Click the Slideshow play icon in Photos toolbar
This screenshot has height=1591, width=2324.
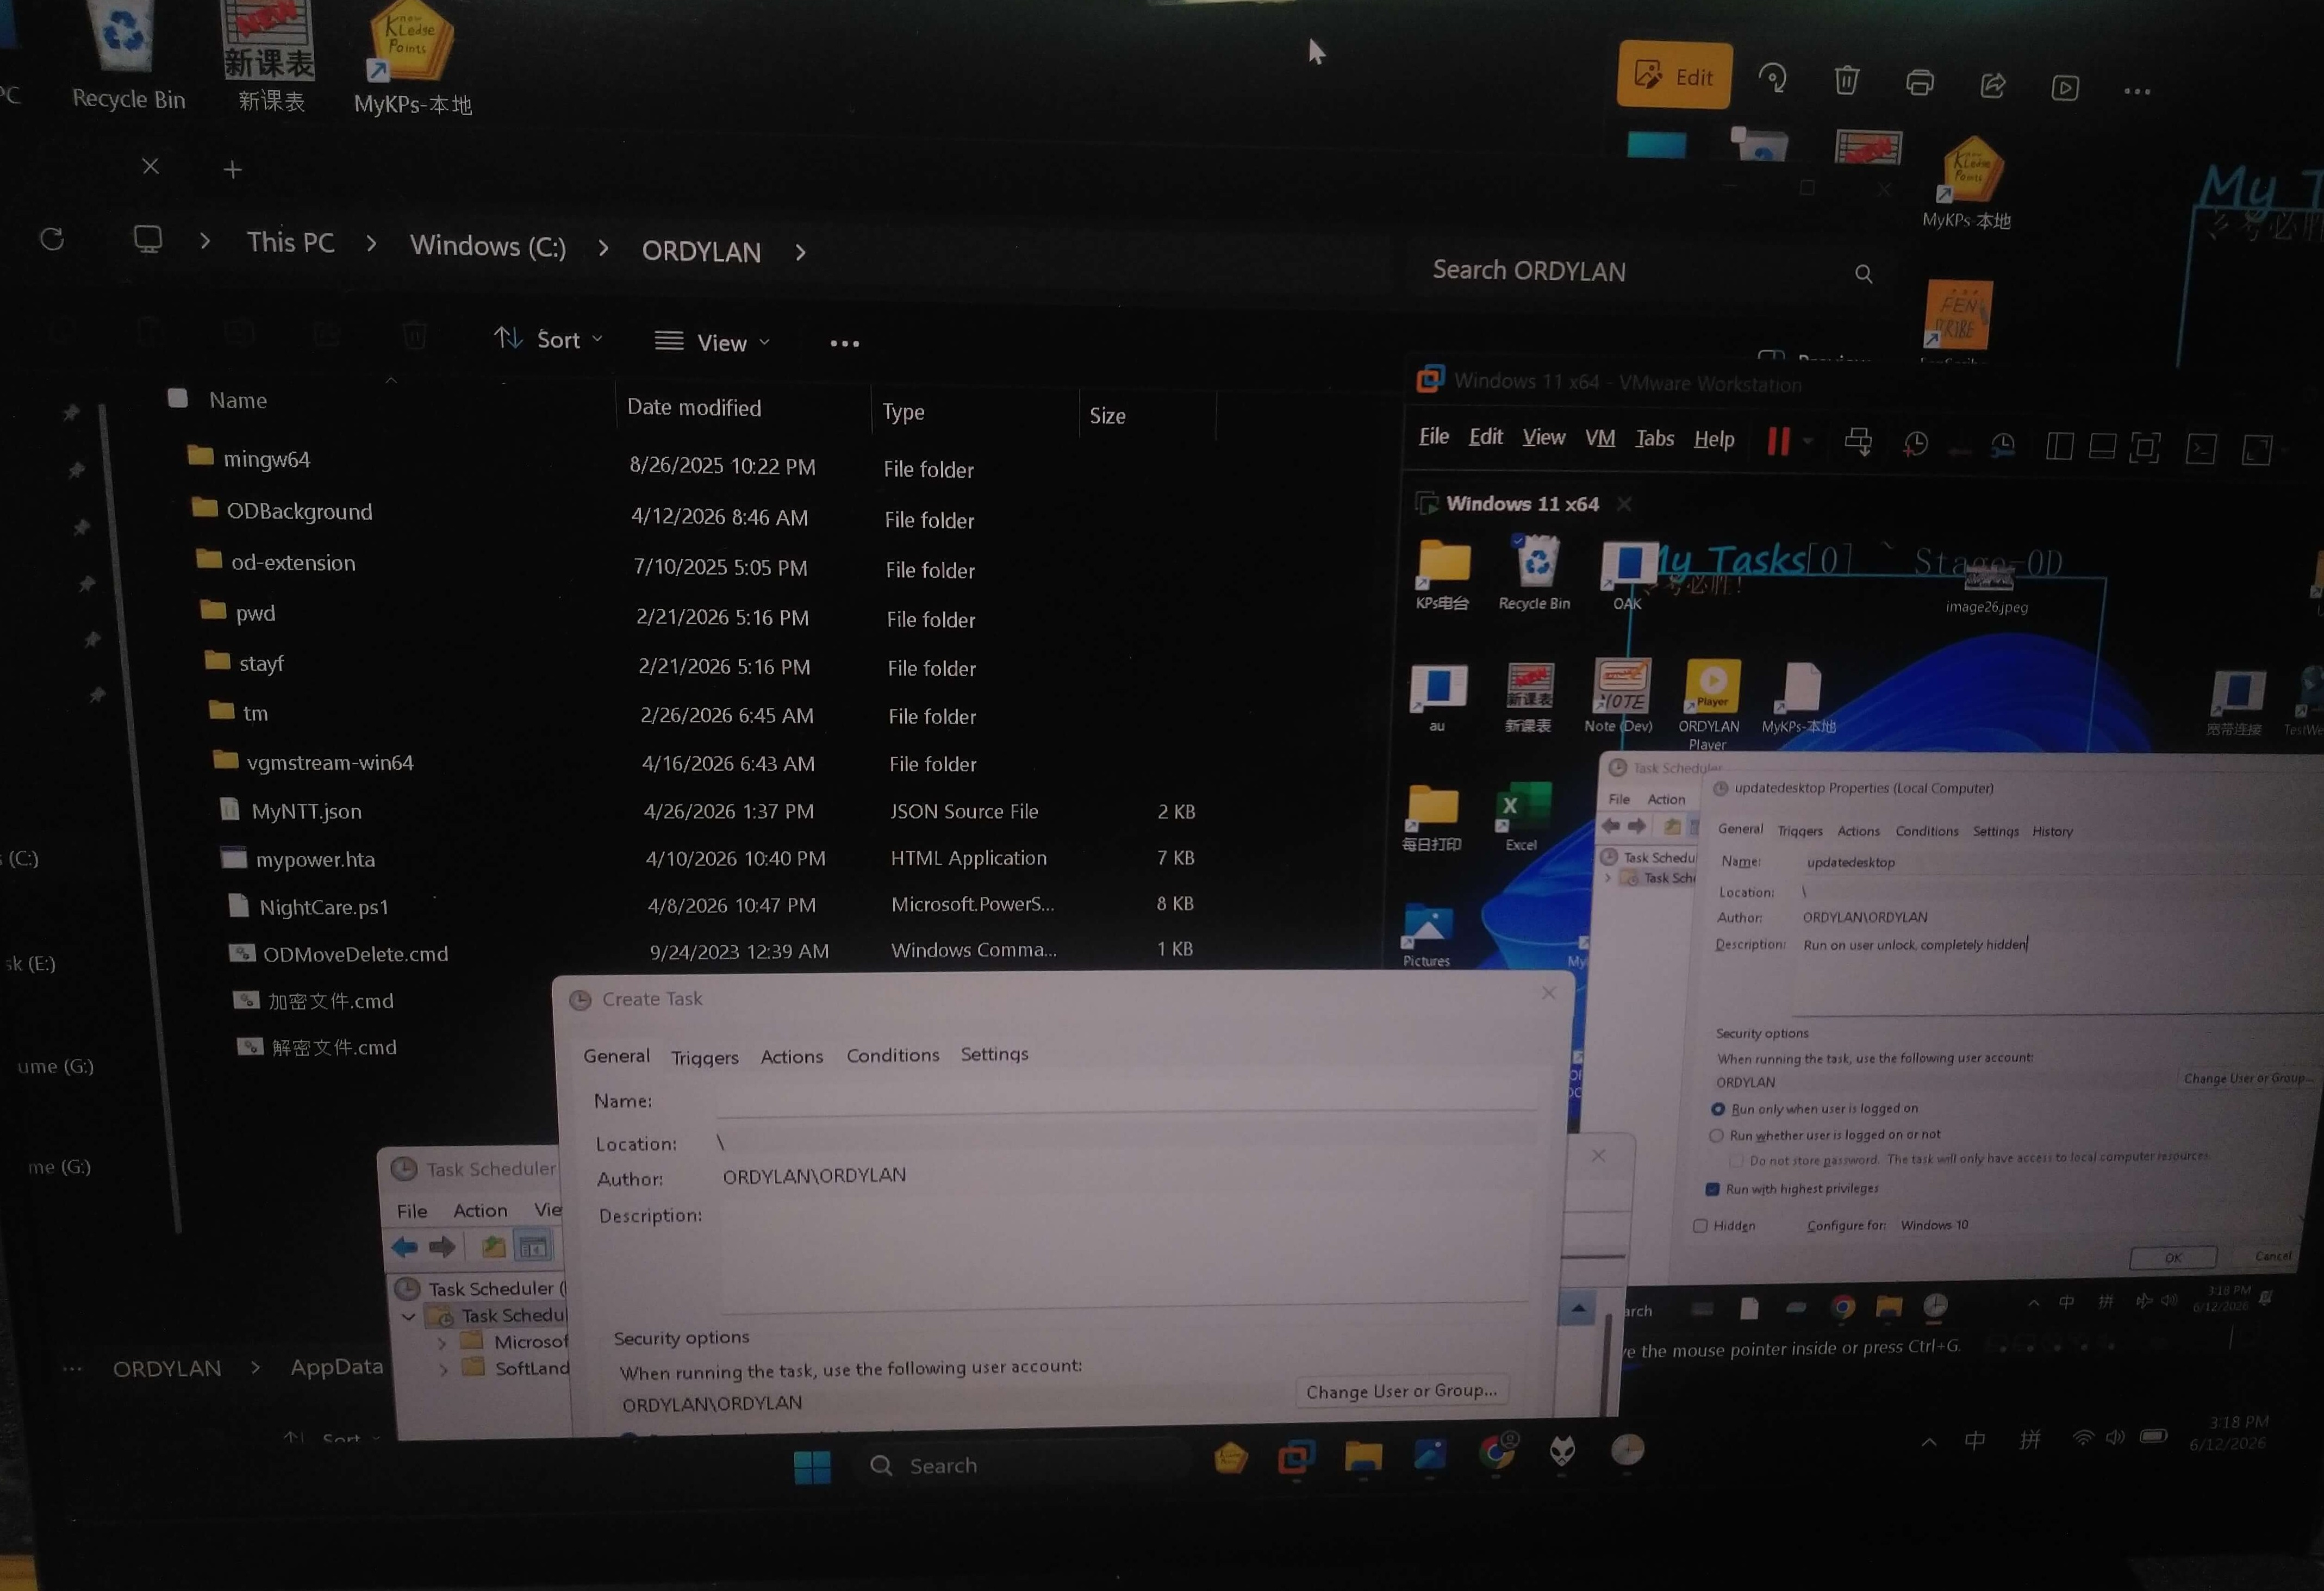point(2065,88)
